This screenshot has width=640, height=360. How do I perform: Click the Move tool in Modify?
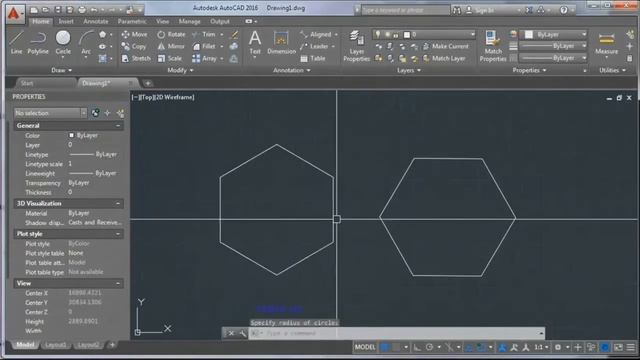(134, 35)
